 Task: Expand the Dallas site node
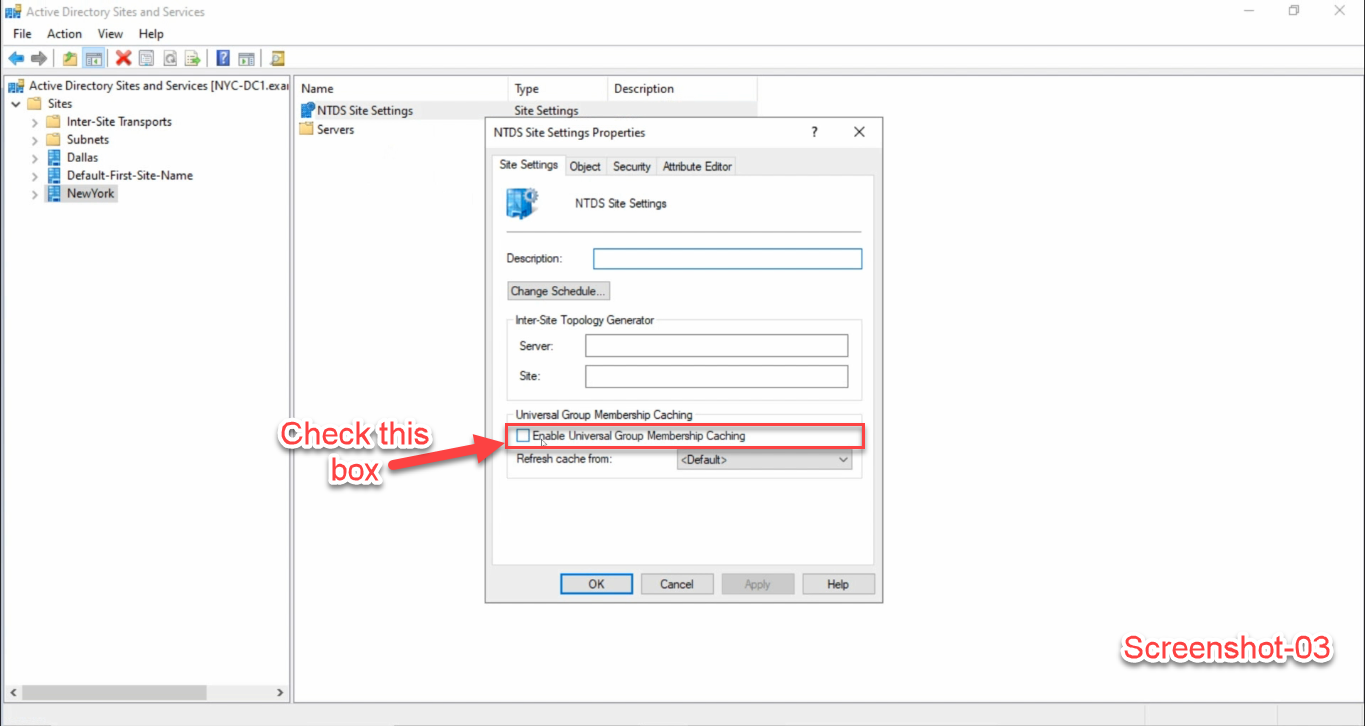click(x=35, y=157)
